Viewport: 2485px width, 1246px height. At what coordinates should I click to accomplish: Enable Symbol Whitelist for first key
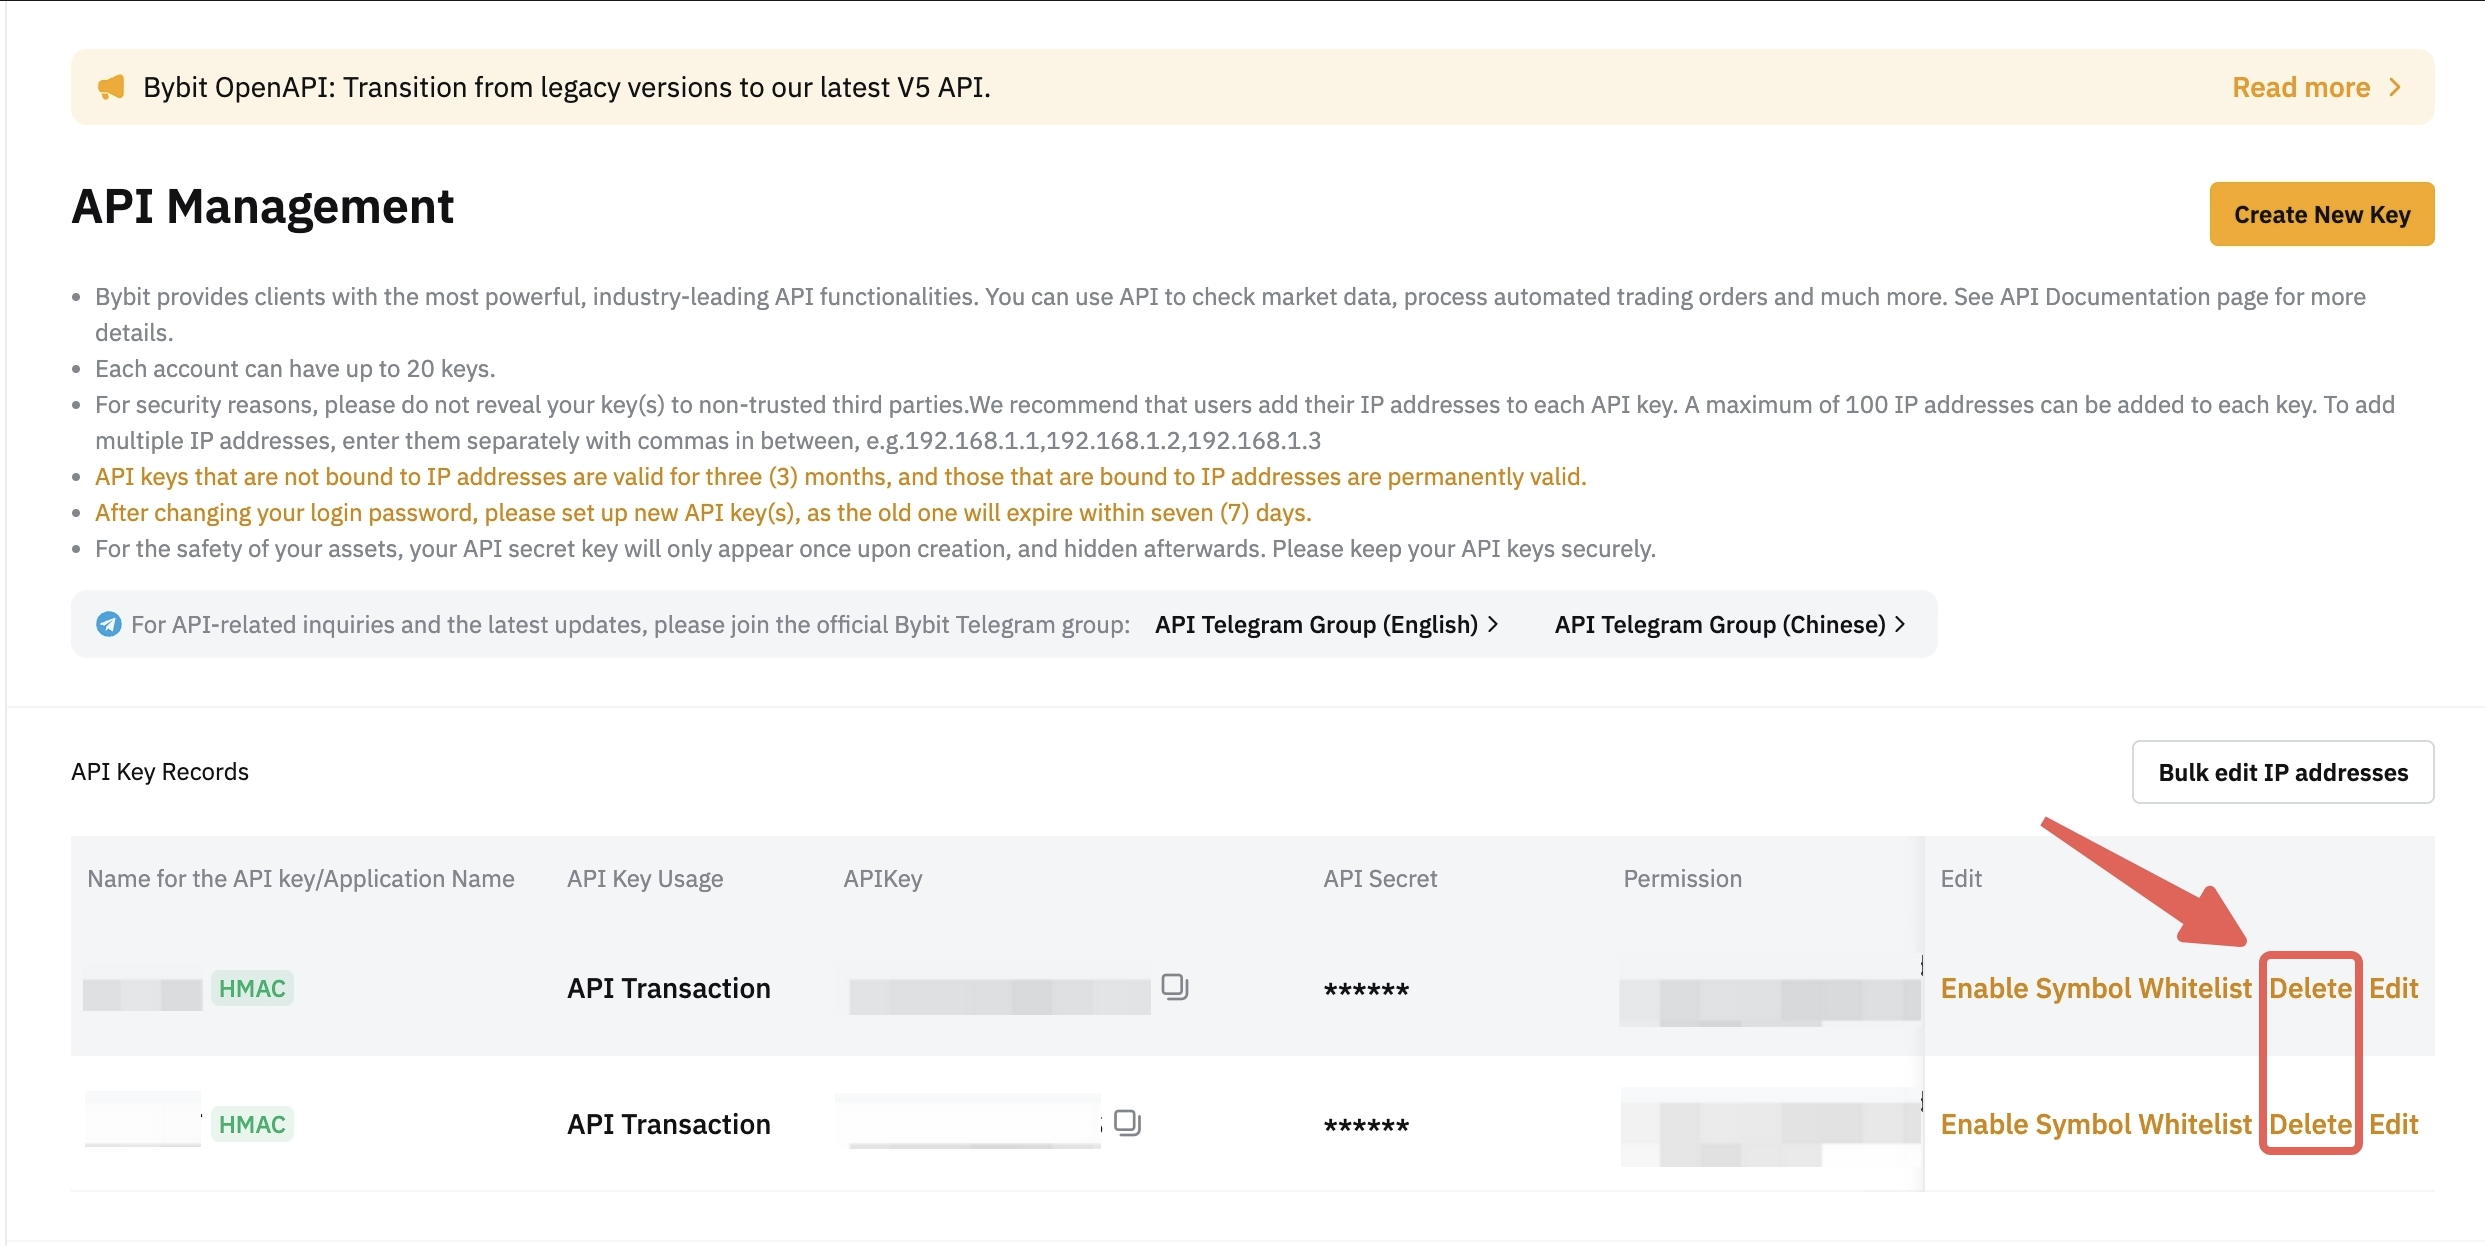tap(2095, 988)
